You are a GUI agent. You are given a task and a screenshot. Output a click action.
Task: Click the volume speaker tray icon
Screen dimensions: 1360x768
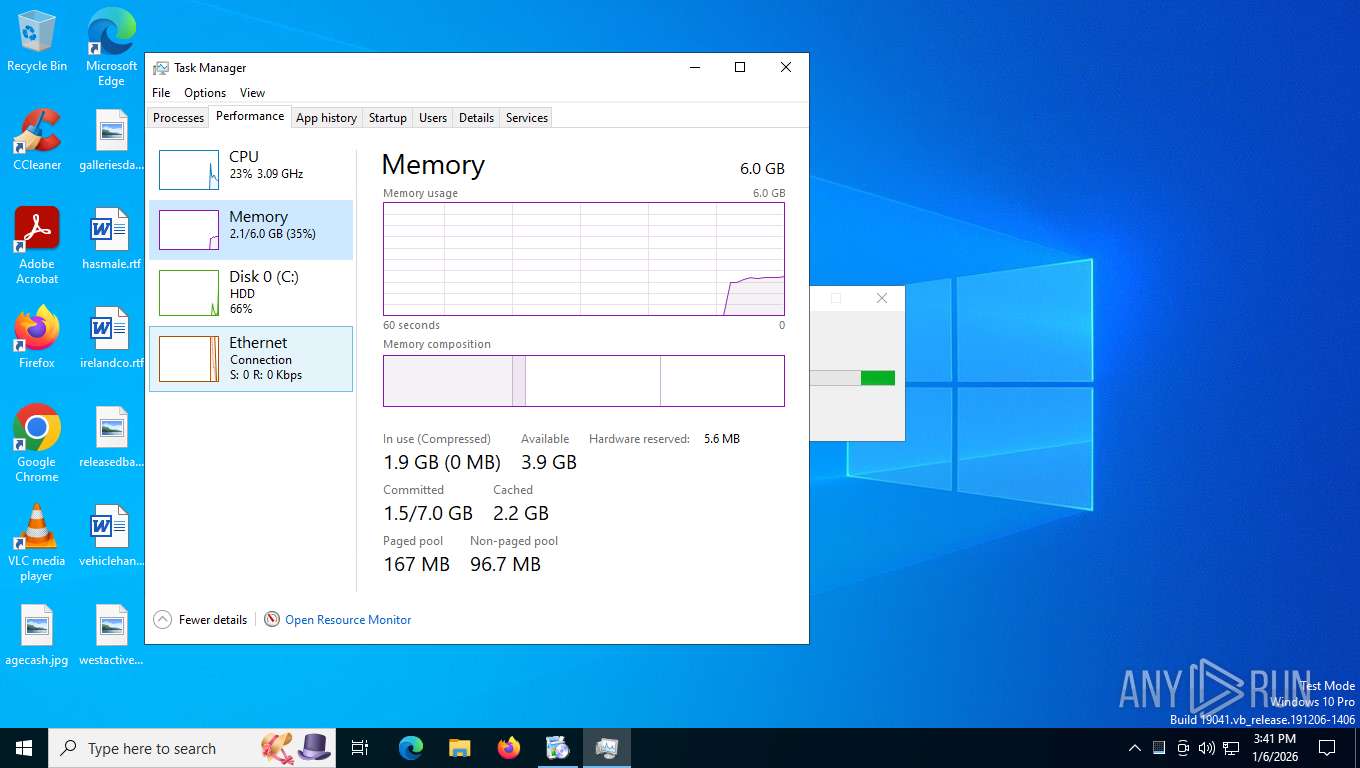pyautogui.click(x=1206, y=748)
